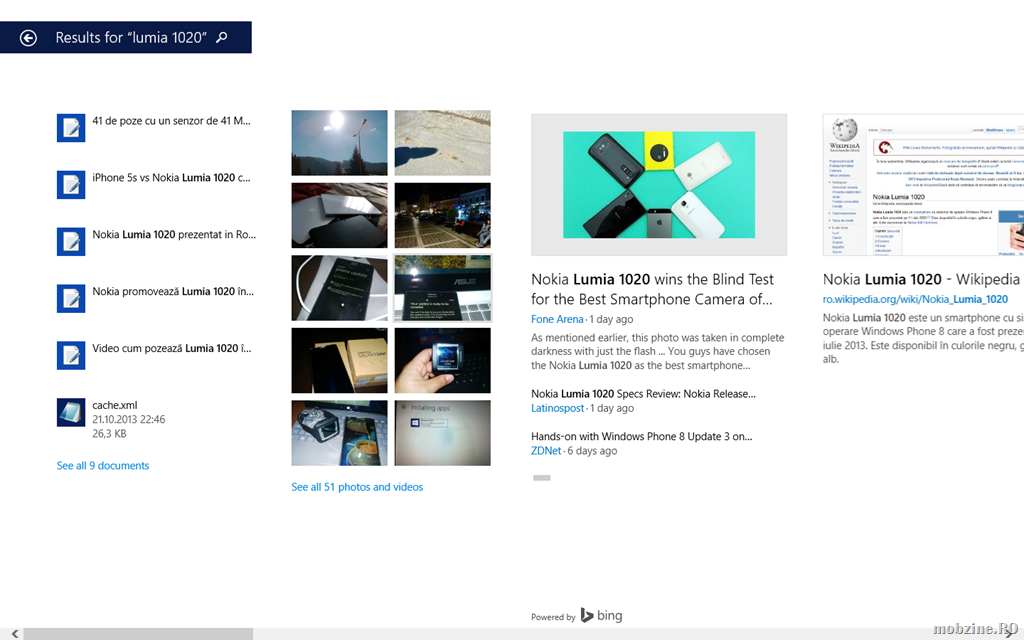The height and width of the screenshot is (640, 1024).
Task: Select title "Nokia promovează Lumia 1020 în..."
Action: tap(173, 291)
